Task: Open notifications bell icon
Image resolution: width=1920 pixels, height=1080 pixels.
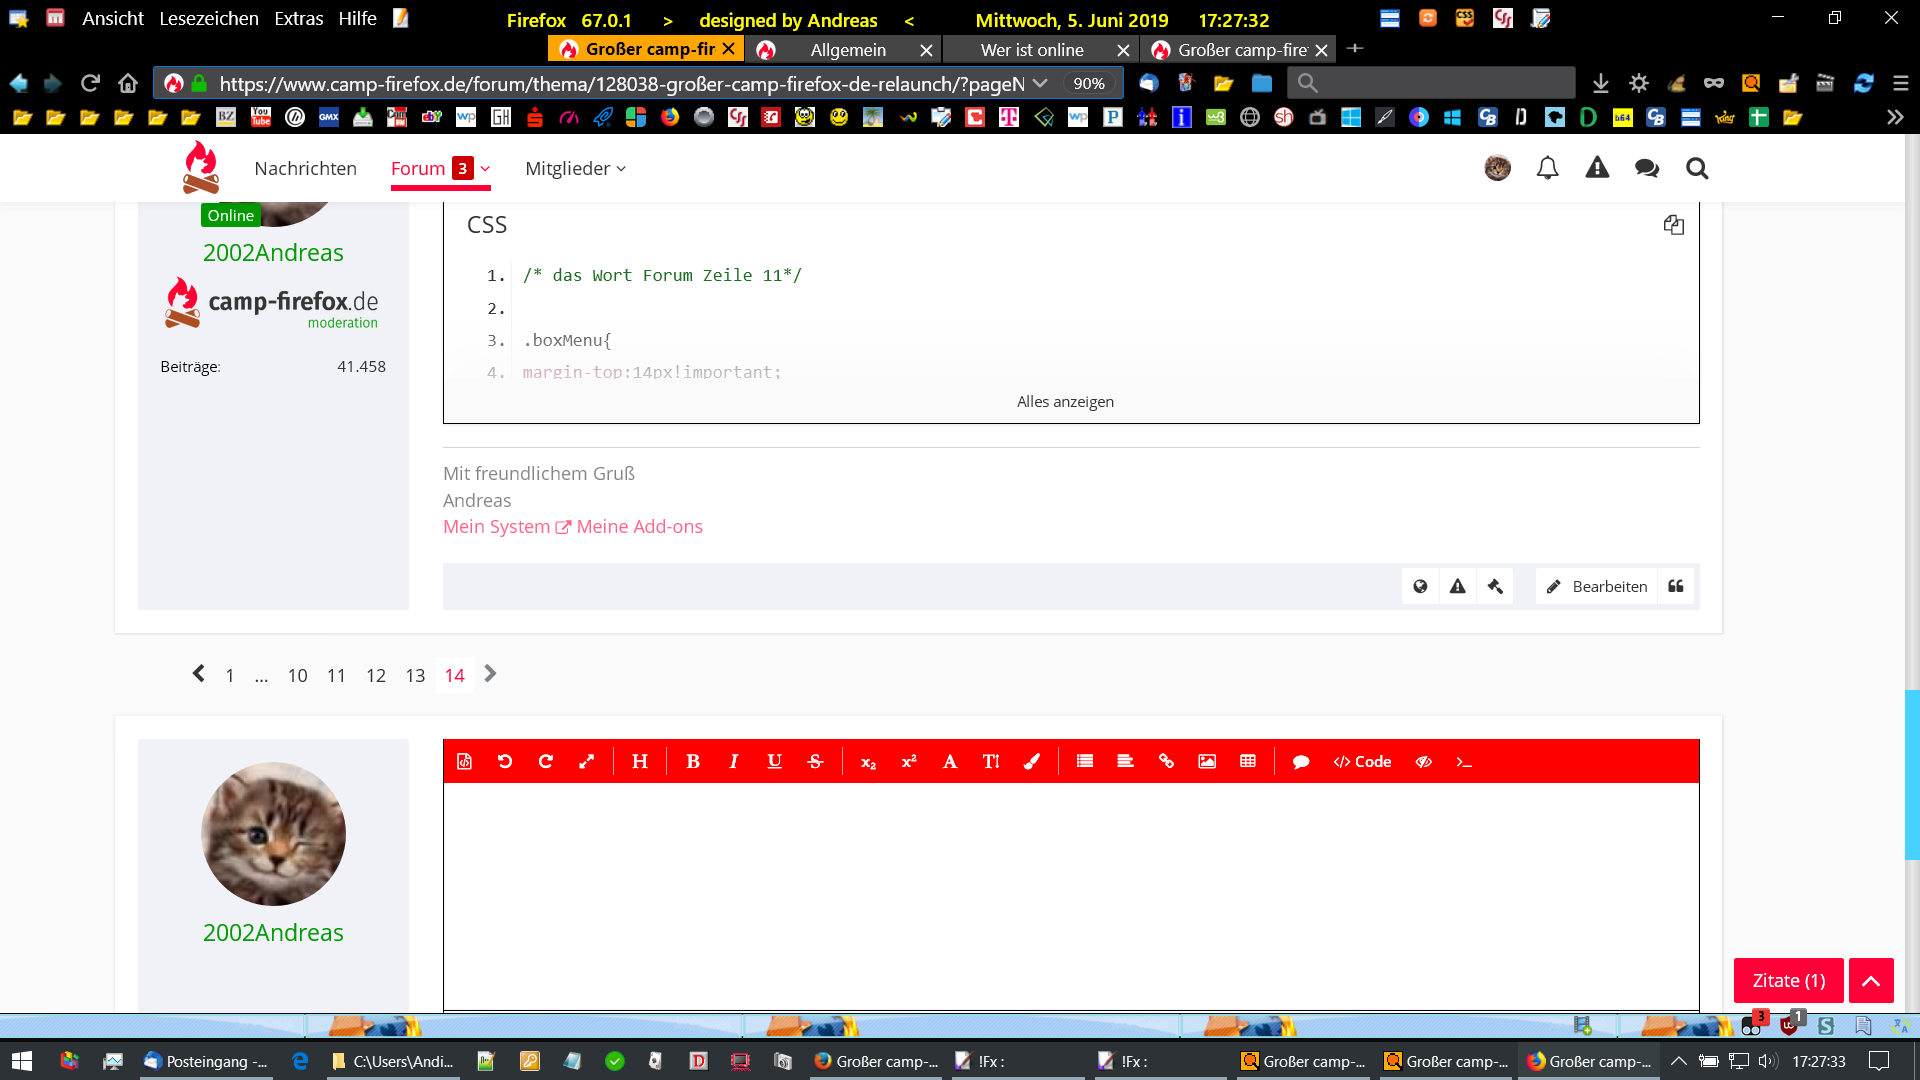Action: [x=1547, y=168]
